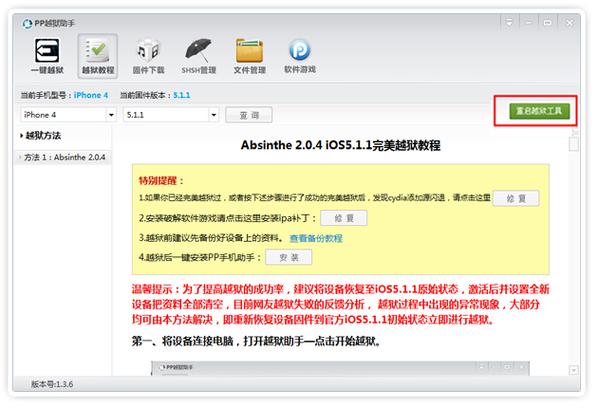
Task: Click the scrollbar thumb in tutorial pane
Action: point(573,145)
